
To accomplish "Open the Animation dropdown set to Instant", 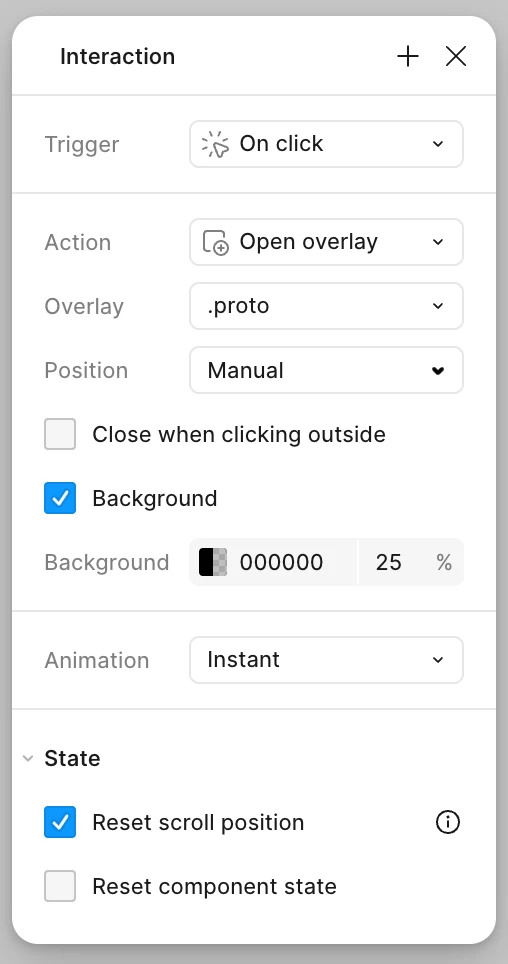I will pos(326,660).
